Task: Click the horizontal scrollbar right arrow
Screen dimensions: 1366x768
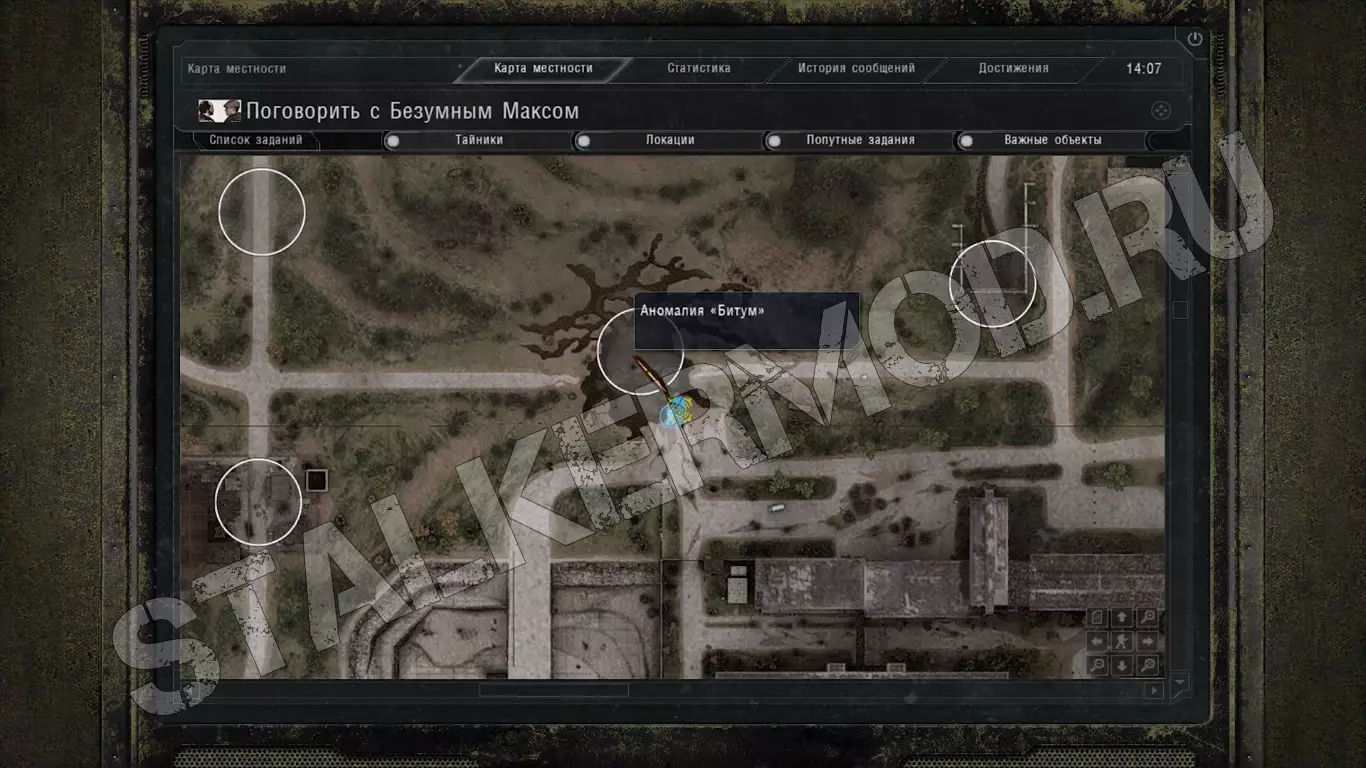Action: coord(1154,691)
